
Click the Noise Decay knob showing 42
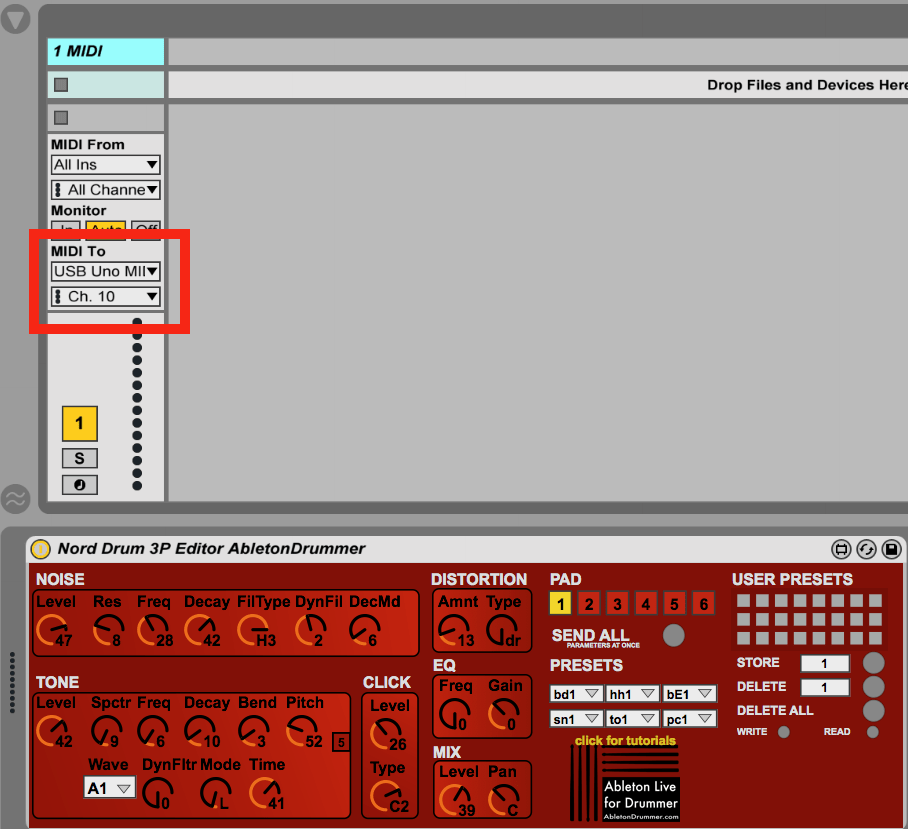[x=200, y=630]
